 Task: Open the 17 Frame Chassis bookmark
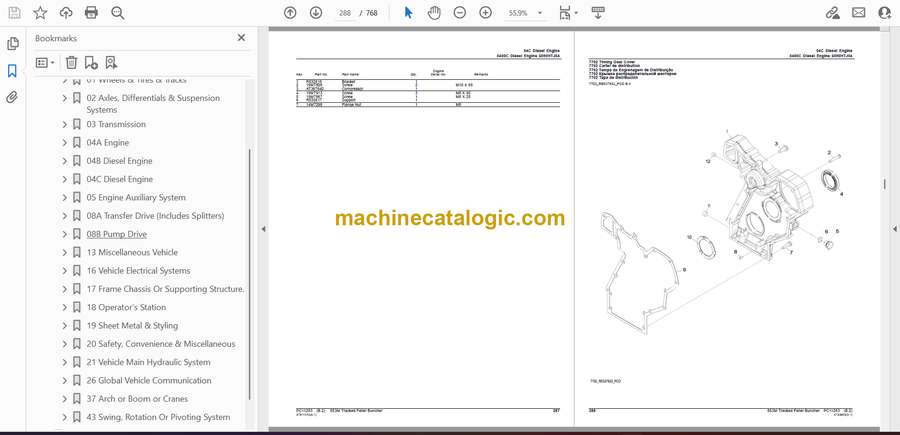[165, 289]
